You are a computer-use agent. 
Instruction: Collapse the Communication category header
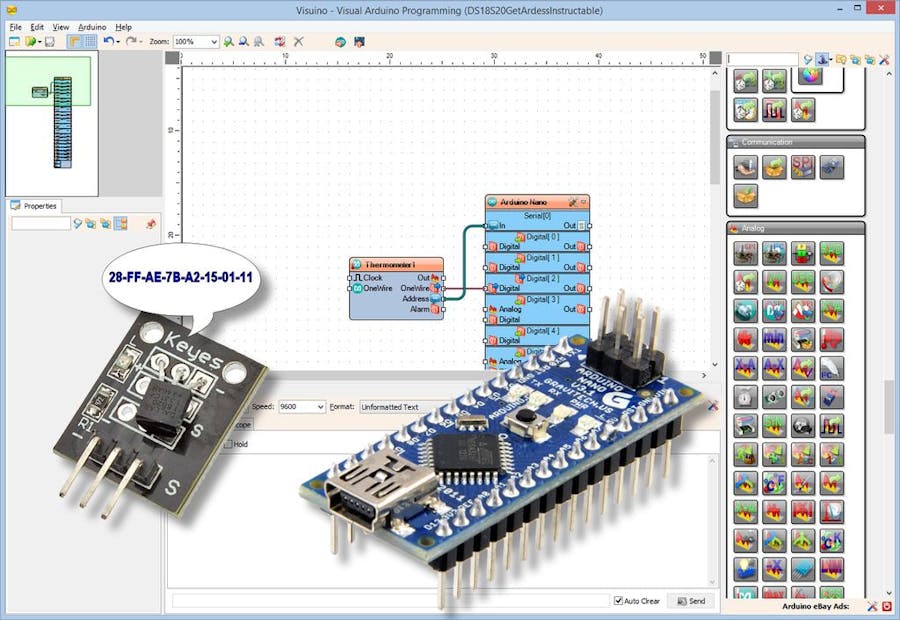coord(795,143)
